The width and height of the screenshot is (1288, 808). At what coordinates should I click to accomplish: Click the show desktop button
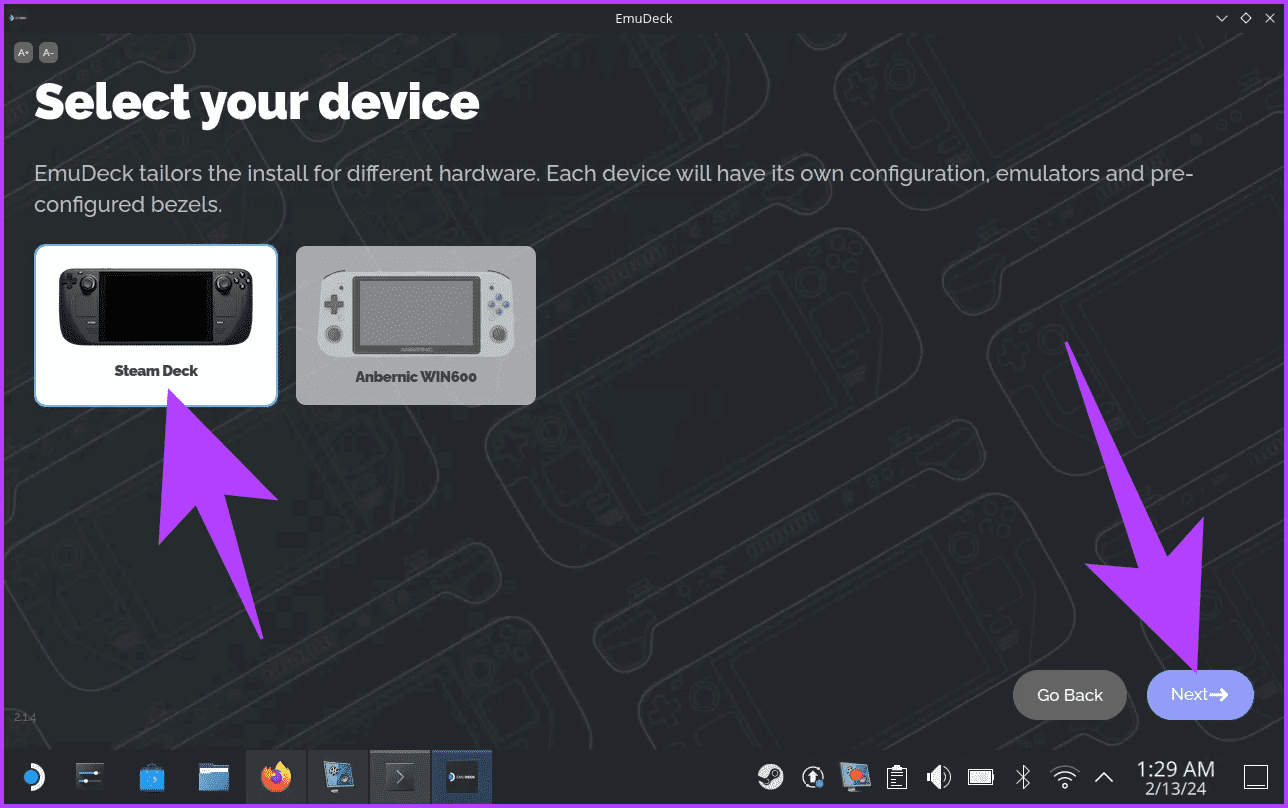point(1255,777)
